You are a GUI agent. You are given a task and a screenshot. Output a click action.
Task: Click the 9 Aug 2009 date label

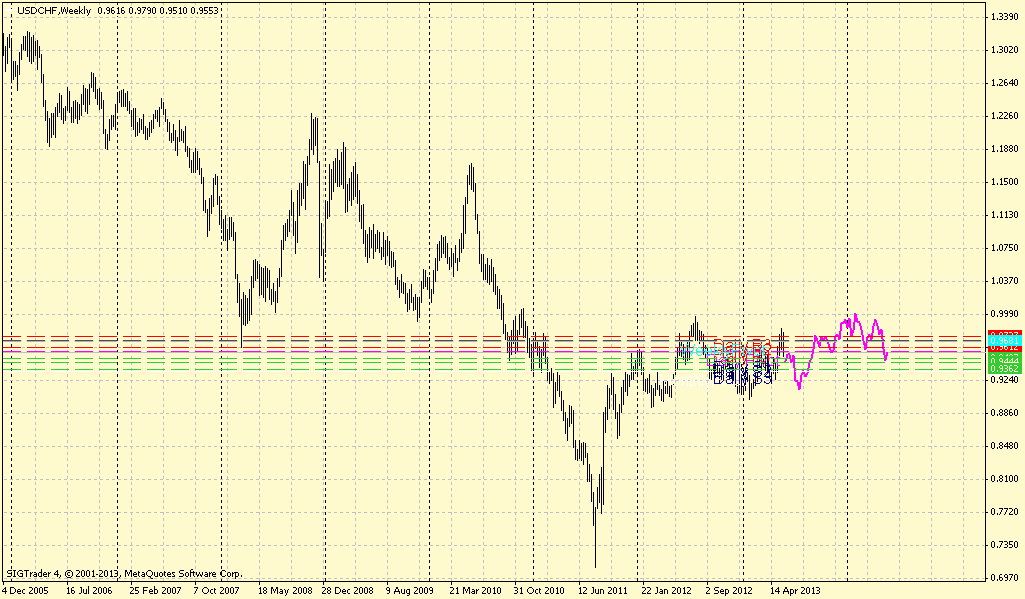[410, 590]
